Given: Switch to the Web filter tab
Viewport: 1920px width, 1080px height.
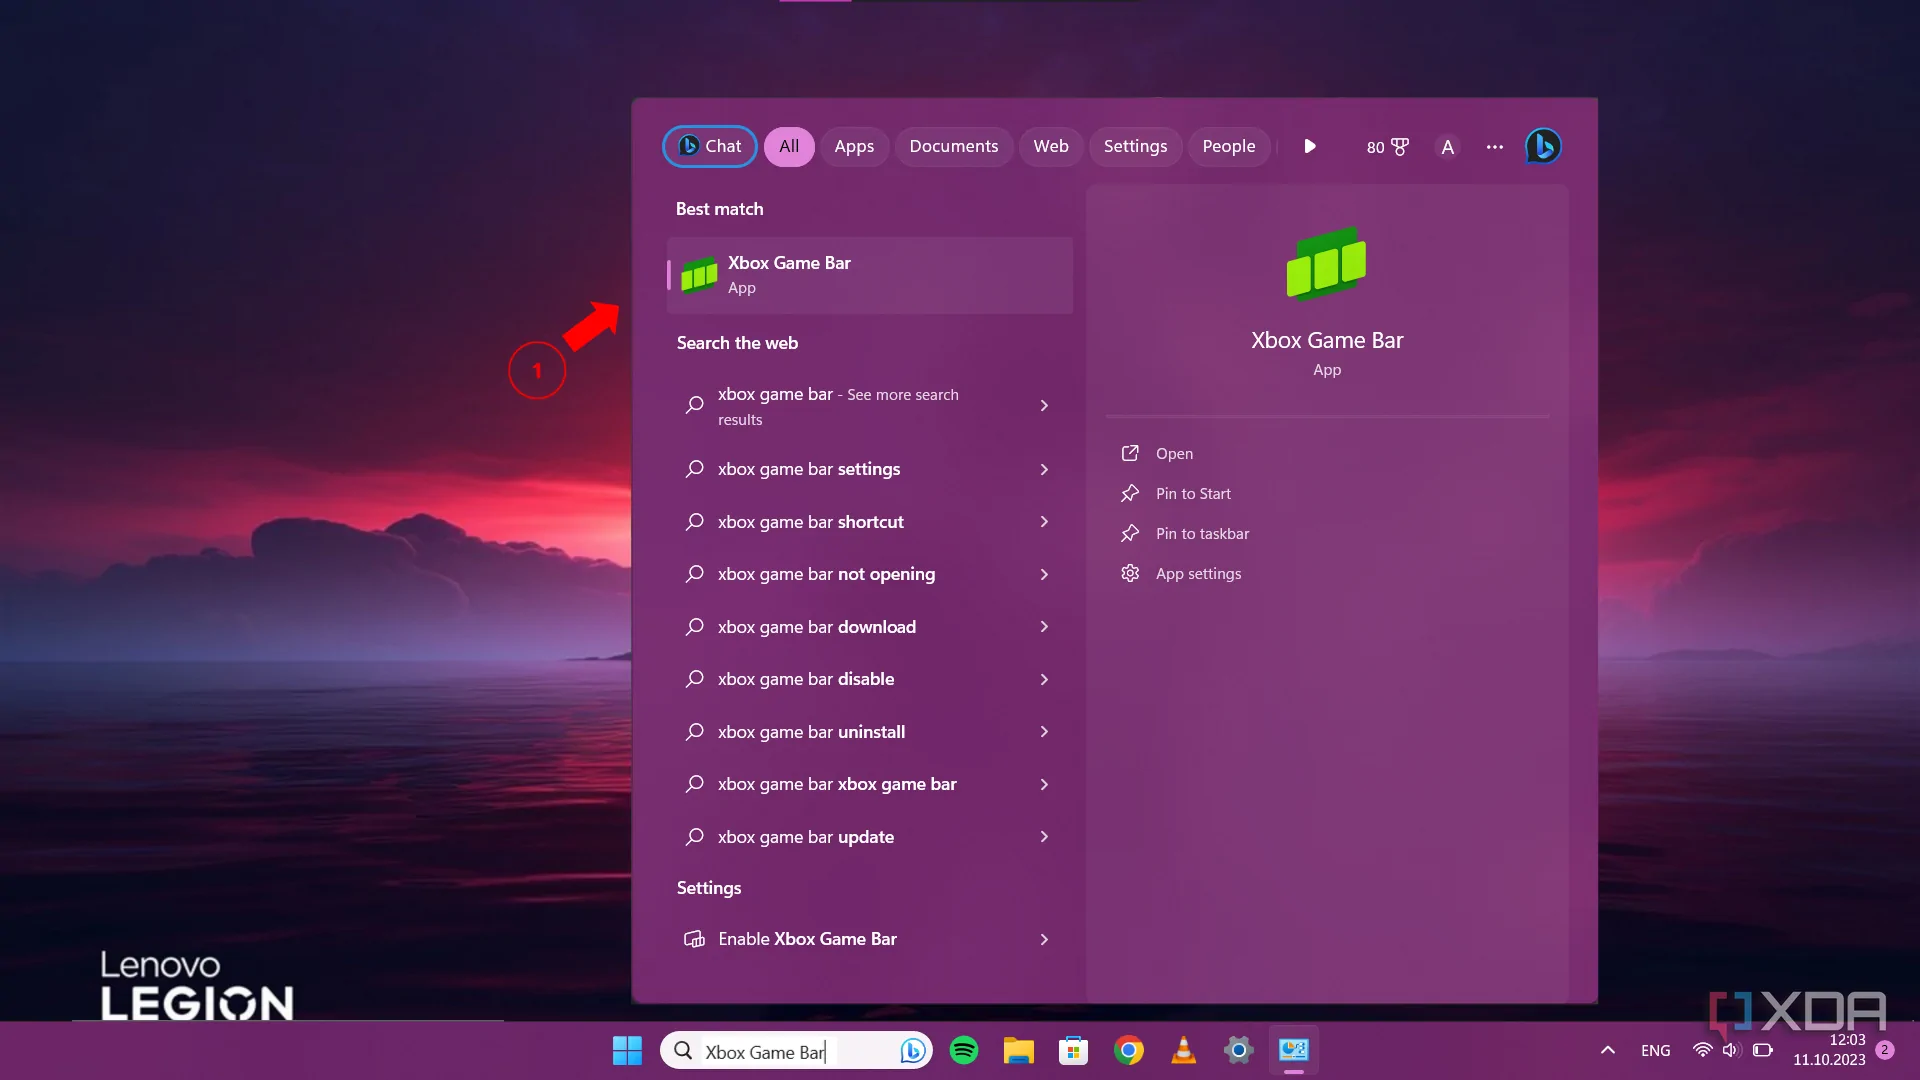Looking at the screenshot, I should (1051, 146).
